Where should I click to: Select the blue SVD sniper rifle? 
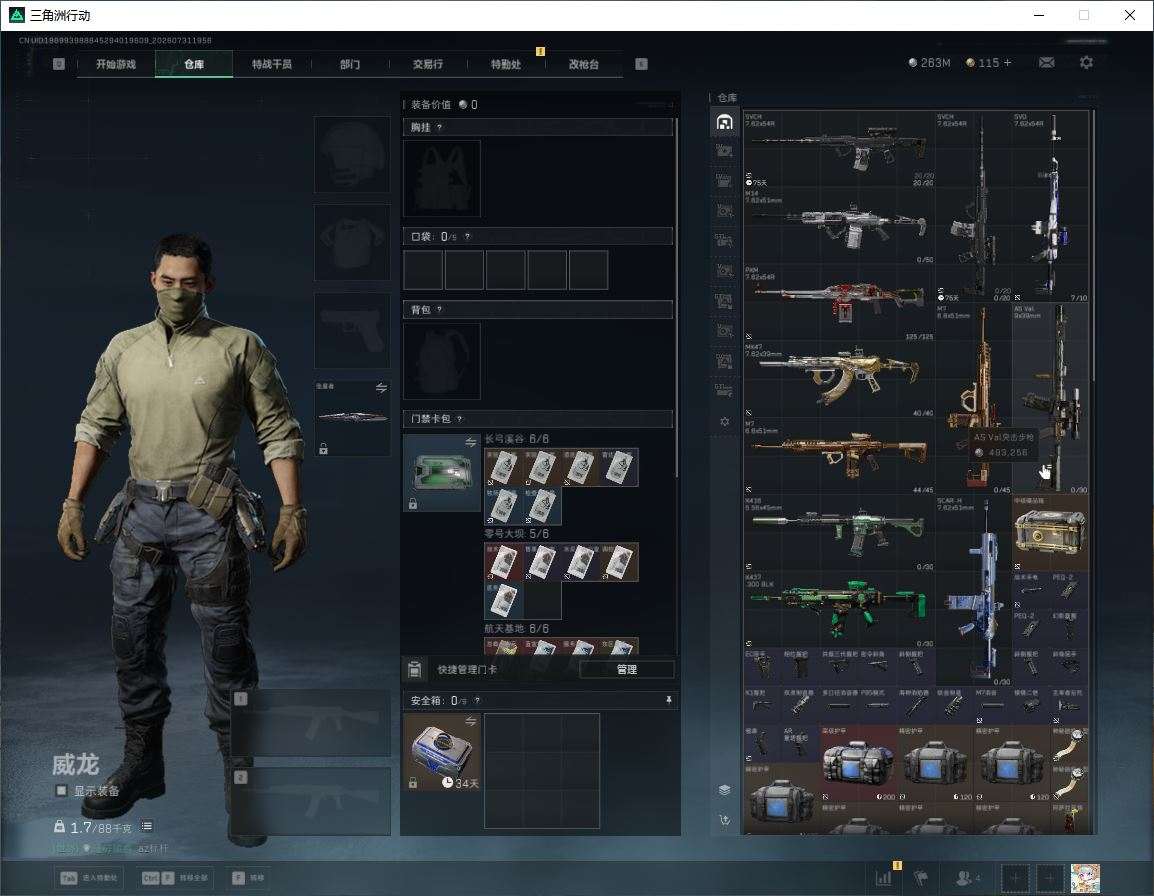click(x=1050, y=206)
